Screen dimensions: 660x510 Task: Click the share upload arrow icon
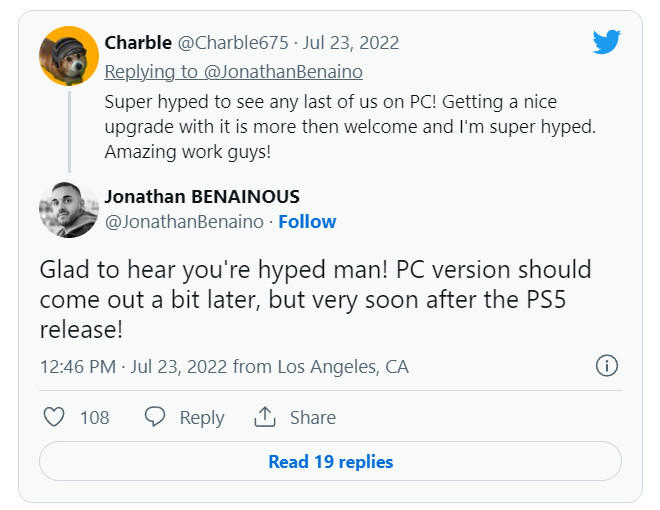pyautogui.click(x=265, y=417)
